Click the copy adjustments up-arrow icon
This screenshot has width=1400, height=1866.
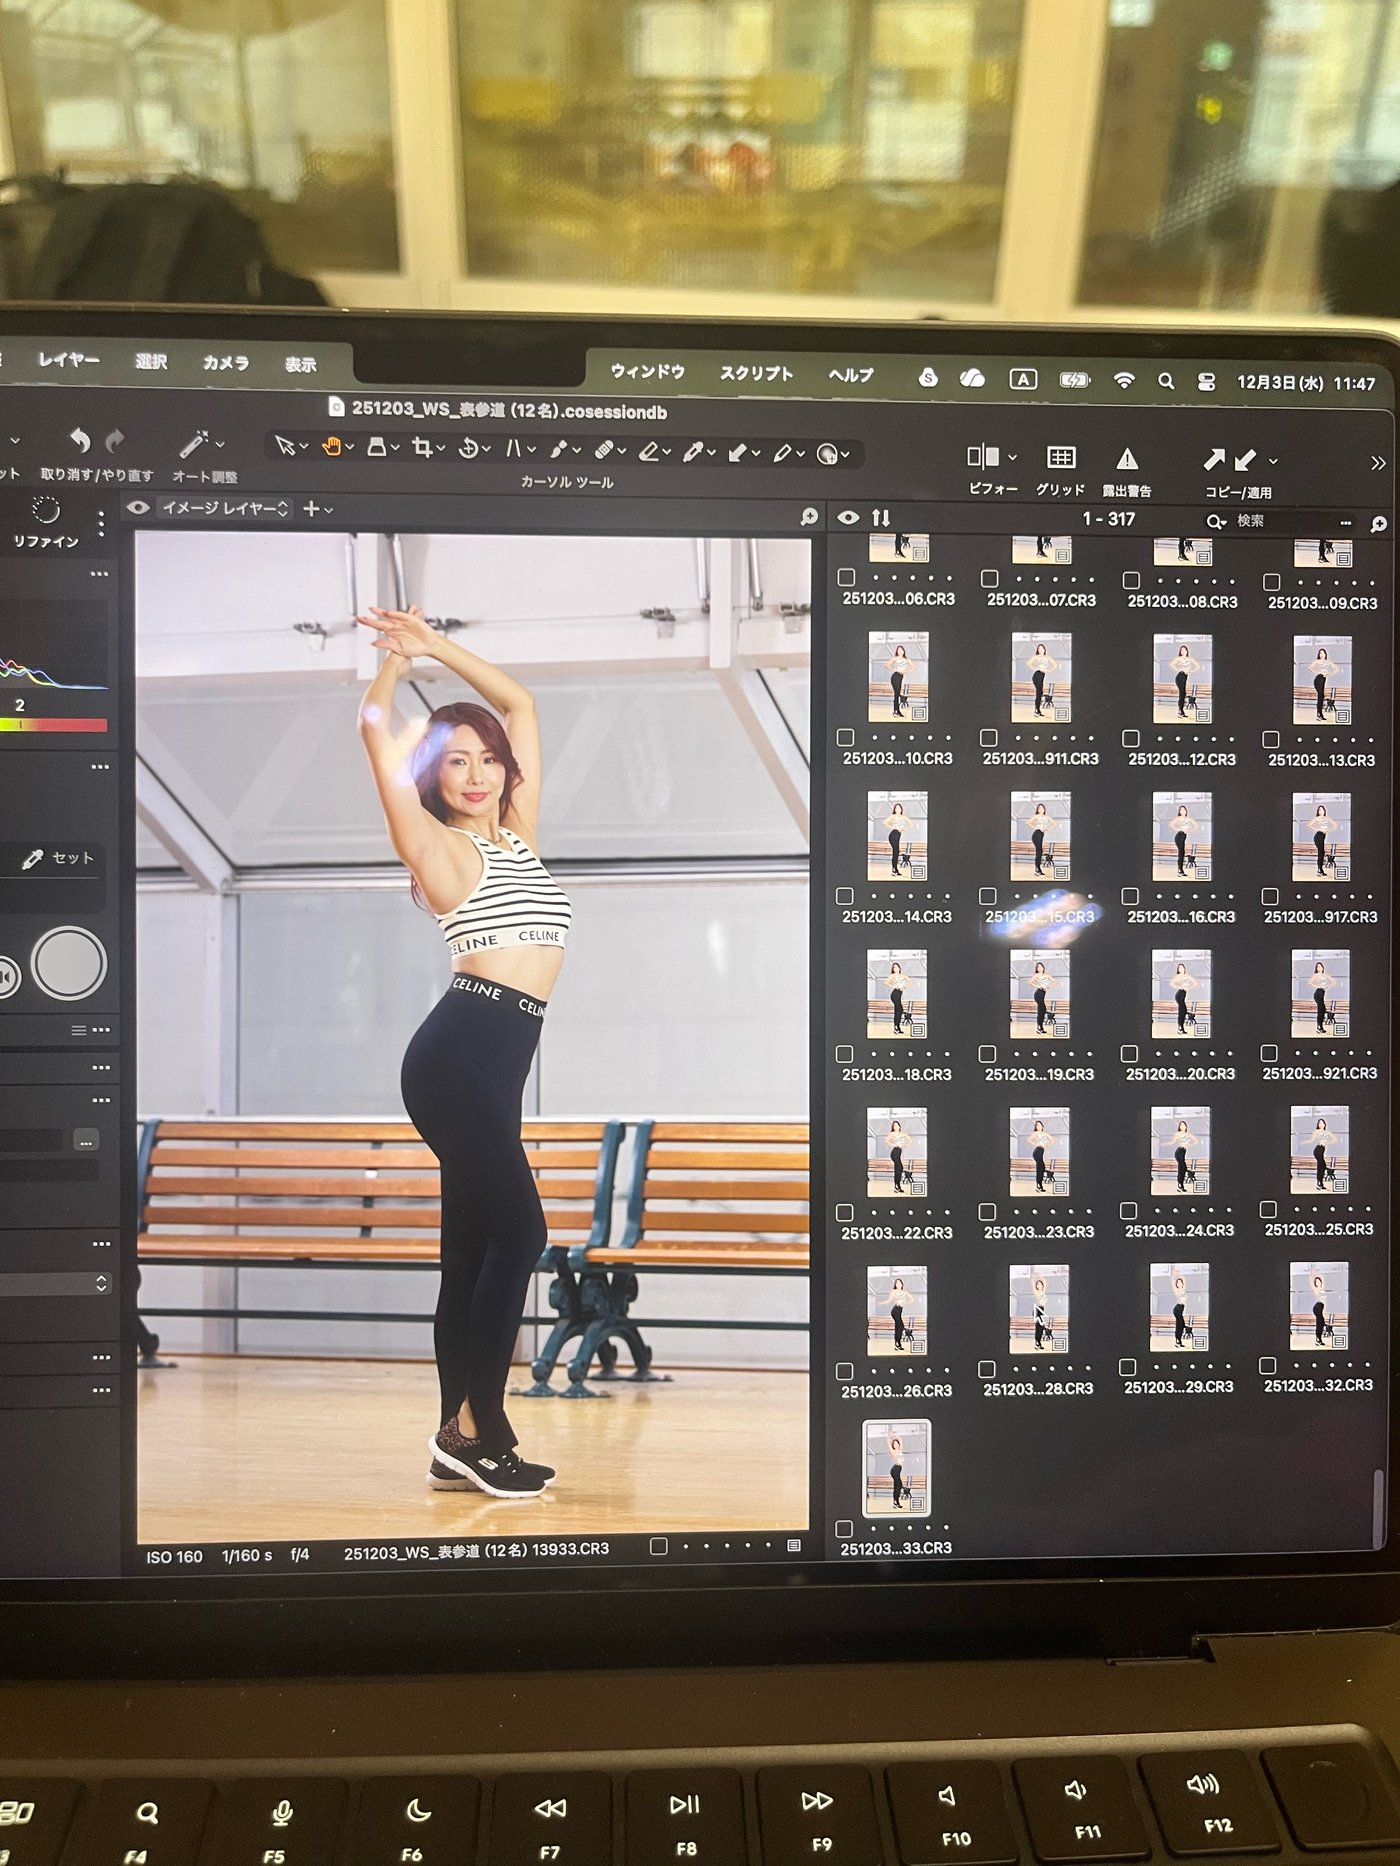pos(1214,460)
